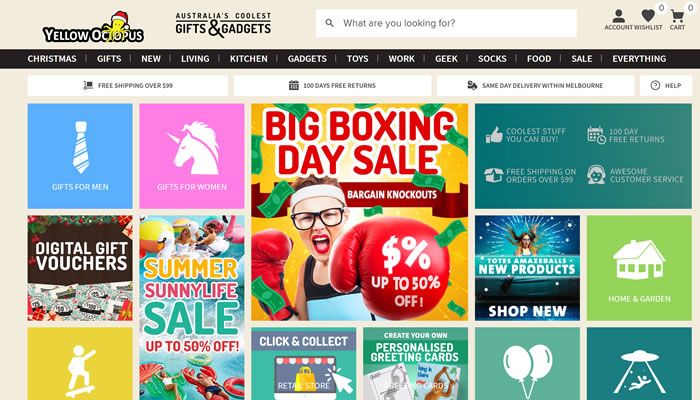Screen dimensions: 700x400
Task: Open Home & Garden house tile
Action: [639, 268]
